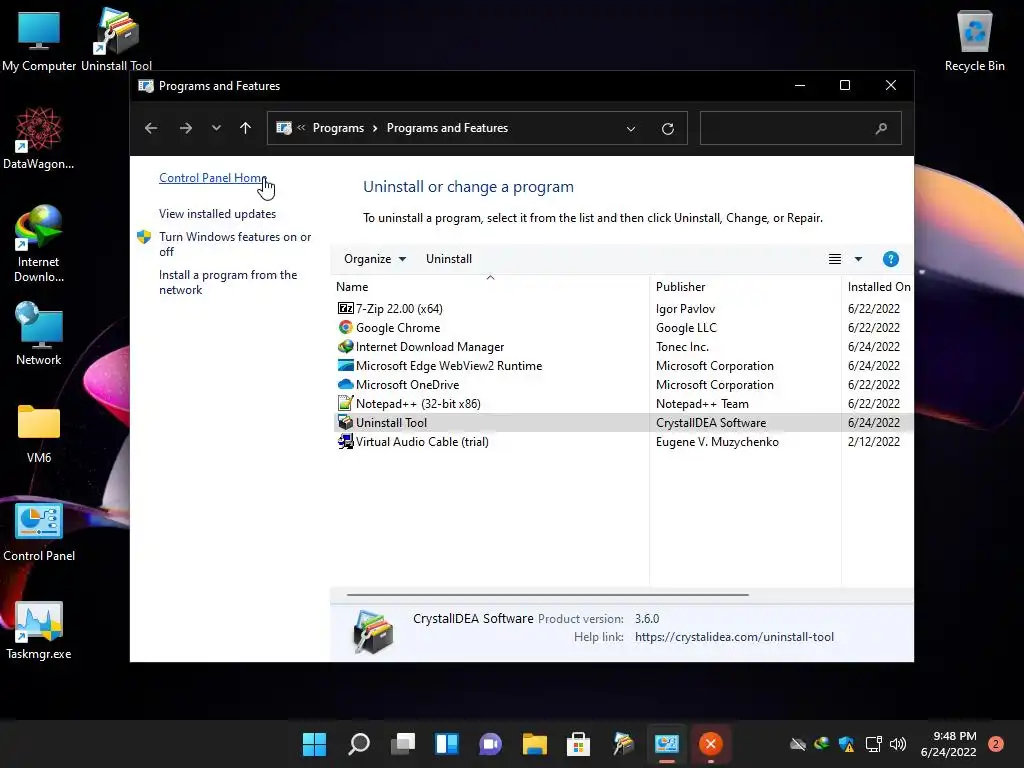Screen dimensions: 1024x768
Task: Expand the address bar history dropdown
Action: click(x=631, y=129)
